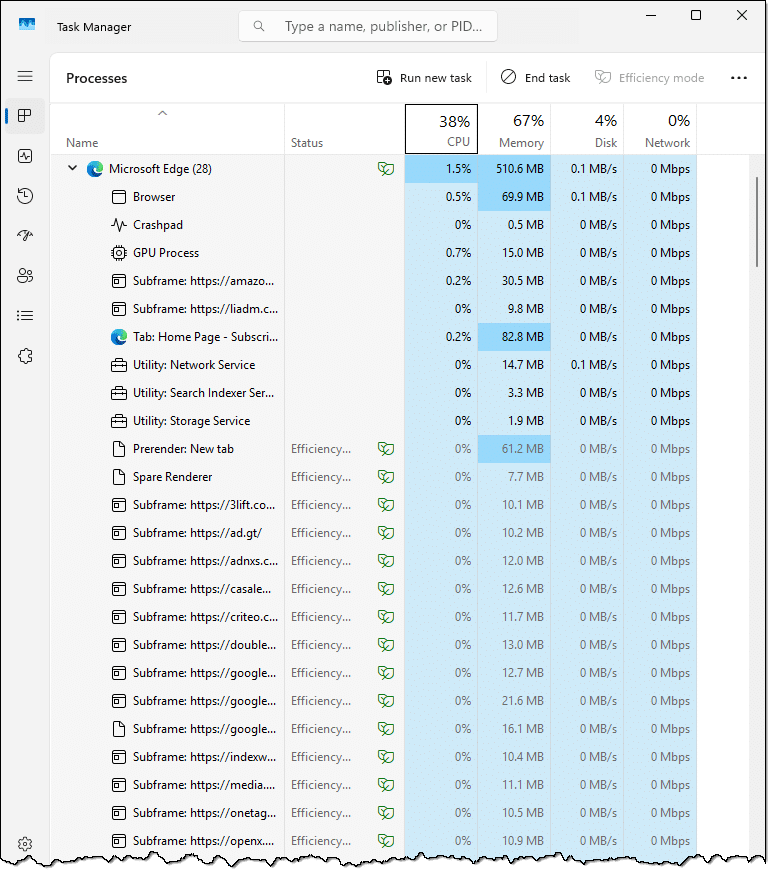Click Run new task
This screenshot has height=874, width=771.
coord(424,78)
